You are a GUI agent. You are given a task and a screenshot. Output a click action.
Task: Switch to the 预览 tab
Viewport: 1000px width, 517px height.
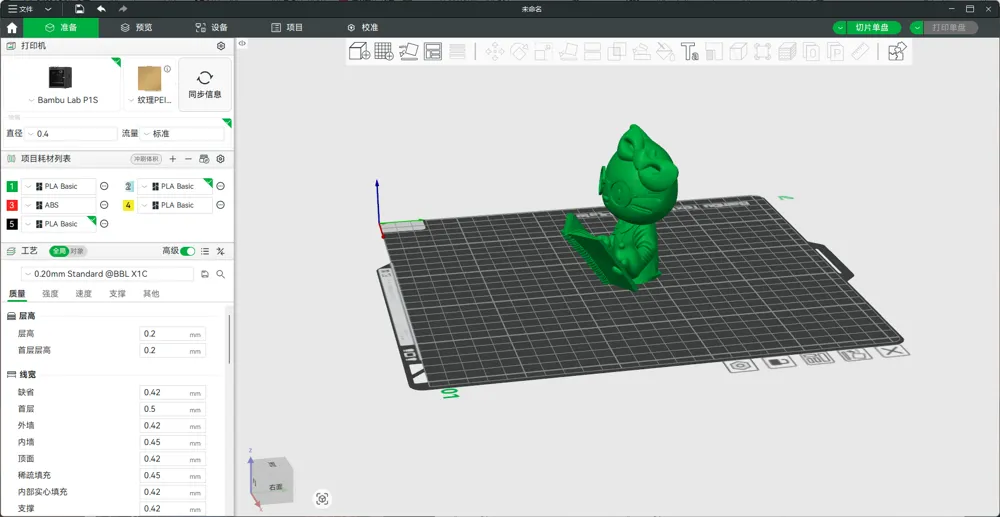[x=136, y=27]
